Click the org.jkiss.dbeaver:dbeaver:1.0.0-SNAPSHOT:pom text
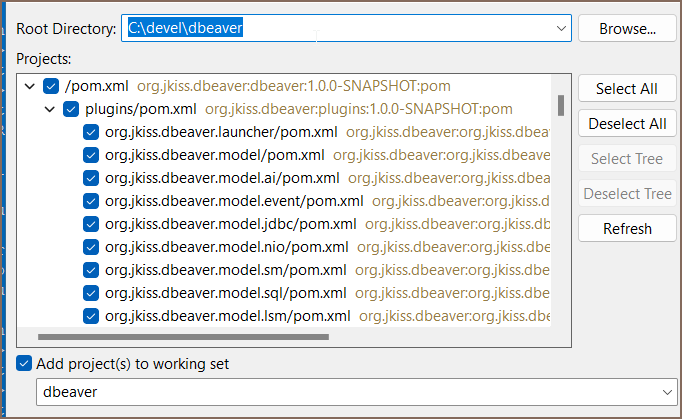This screenshot has height=419, width=682. [294, 86]
